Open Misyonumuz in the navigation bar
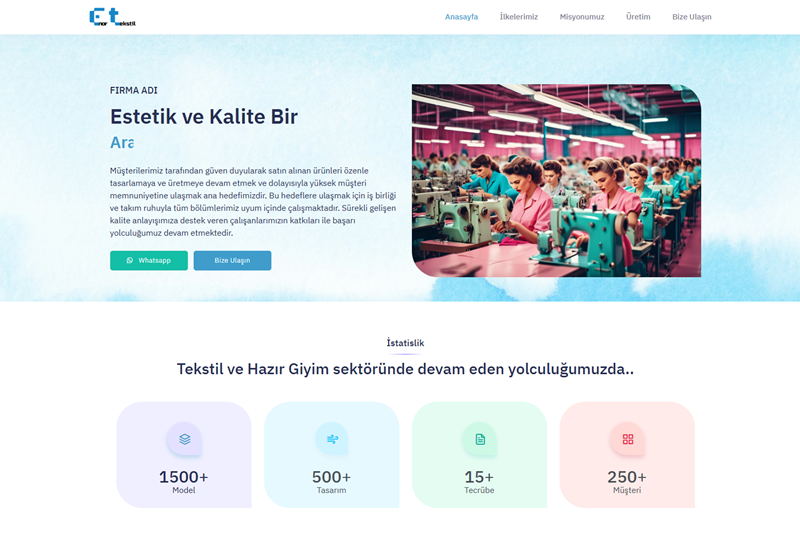The image size is (800, 542). coord(582,17)
